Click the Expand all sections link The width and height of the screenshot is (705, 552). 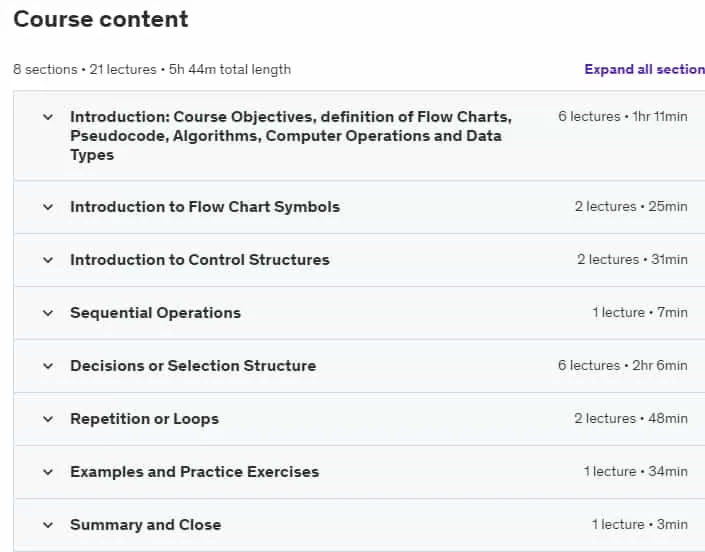coord(644,69)
